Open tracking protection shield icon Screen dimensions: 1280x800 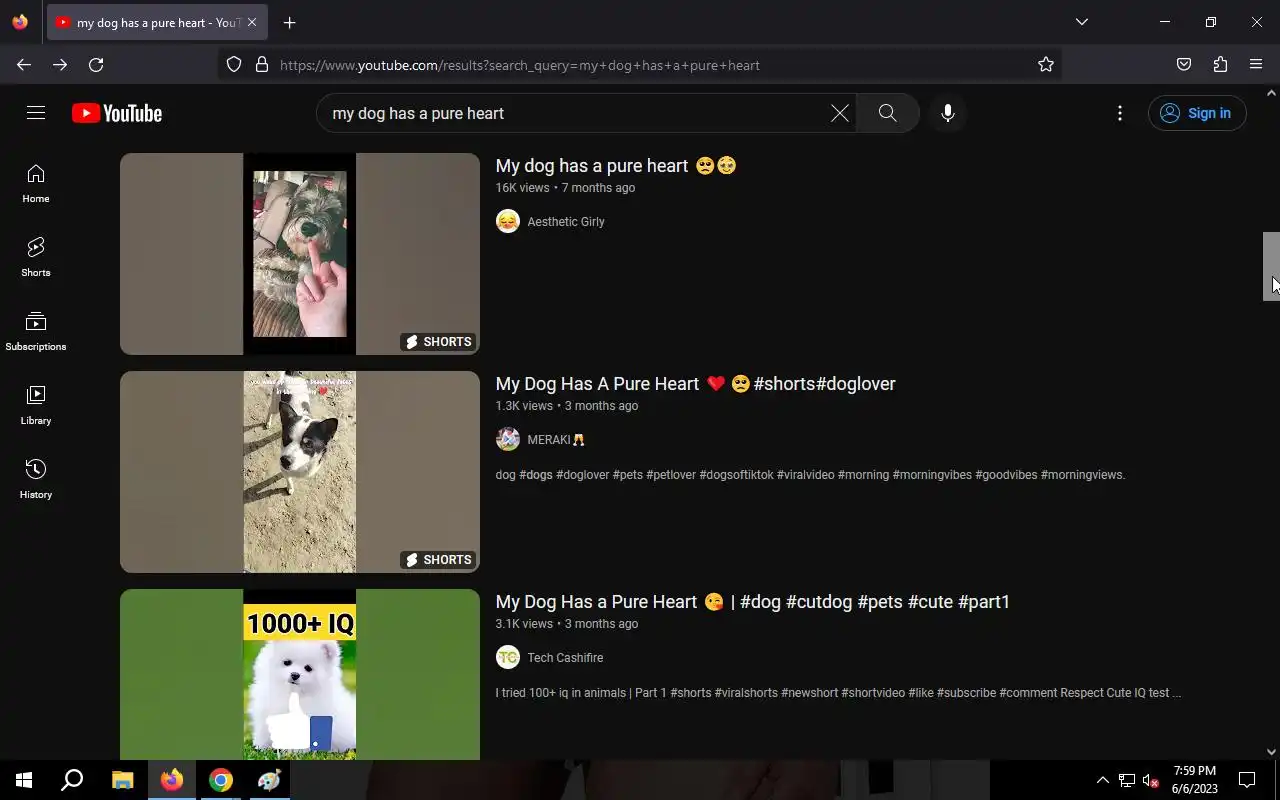[x=234, y=64]
